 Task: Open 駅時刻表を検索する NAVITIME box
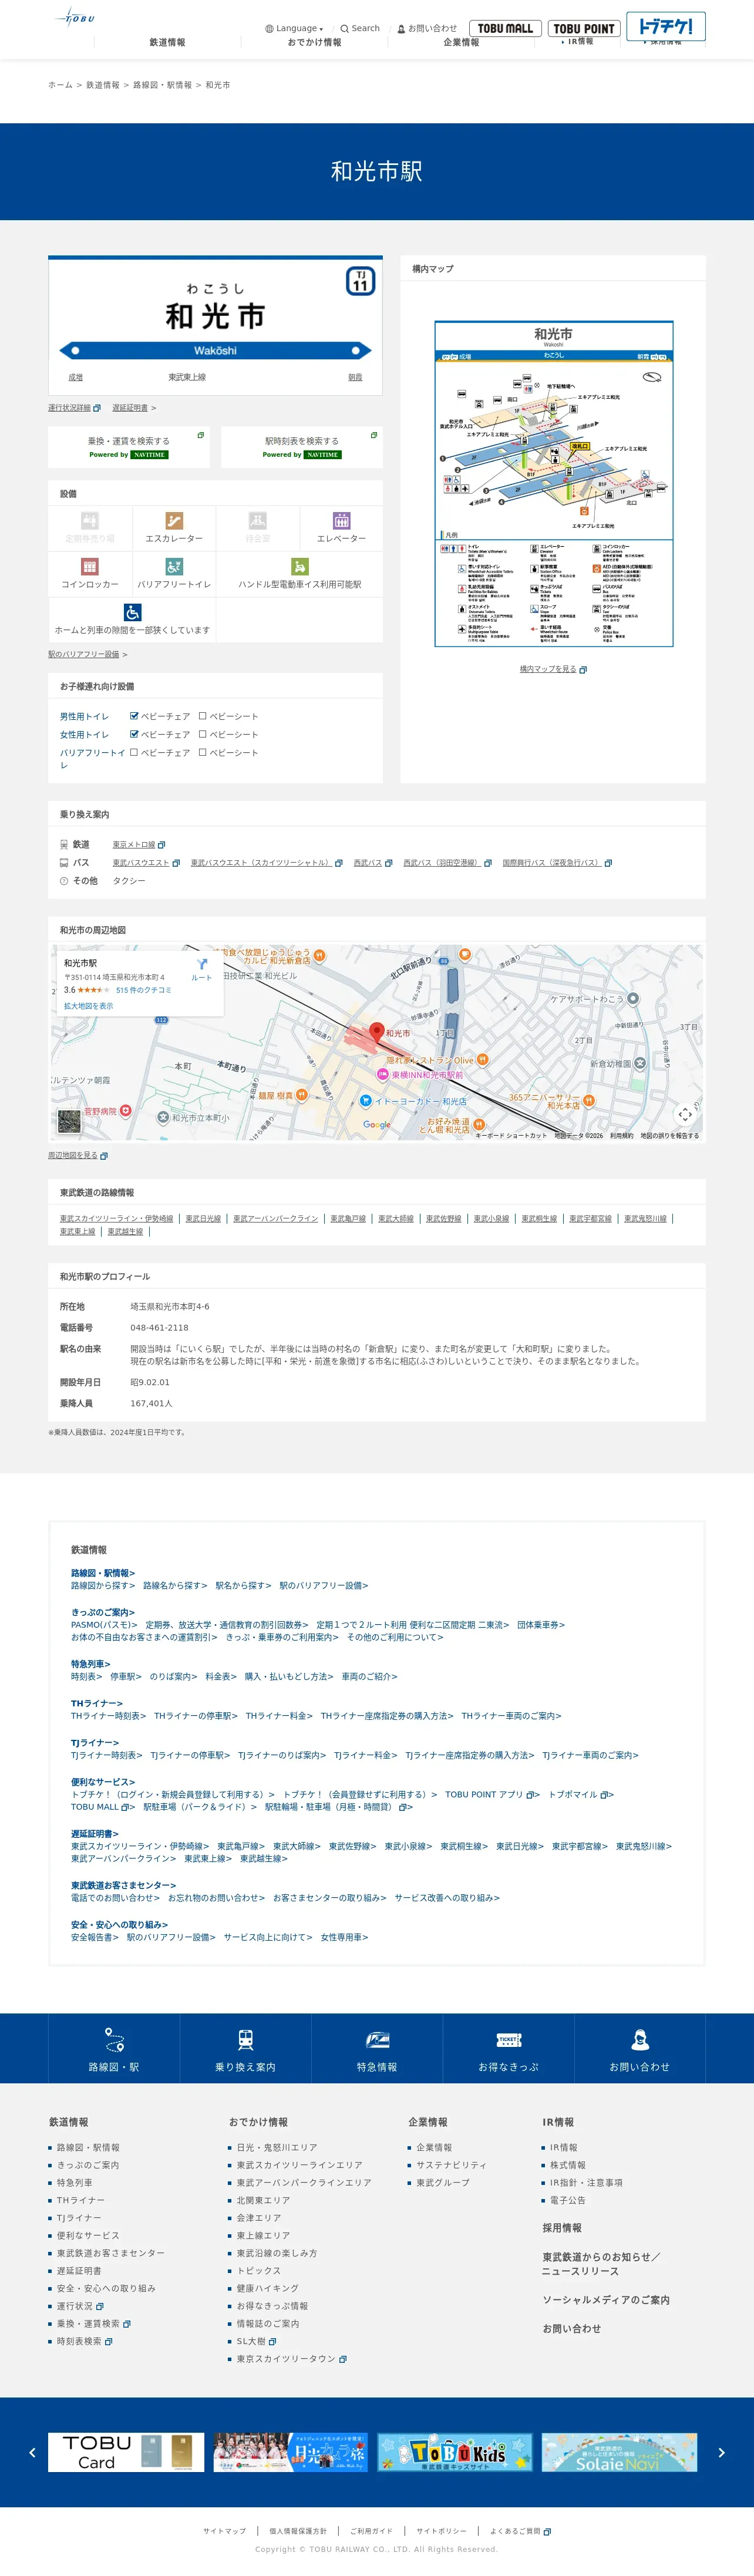click(302, 447)
